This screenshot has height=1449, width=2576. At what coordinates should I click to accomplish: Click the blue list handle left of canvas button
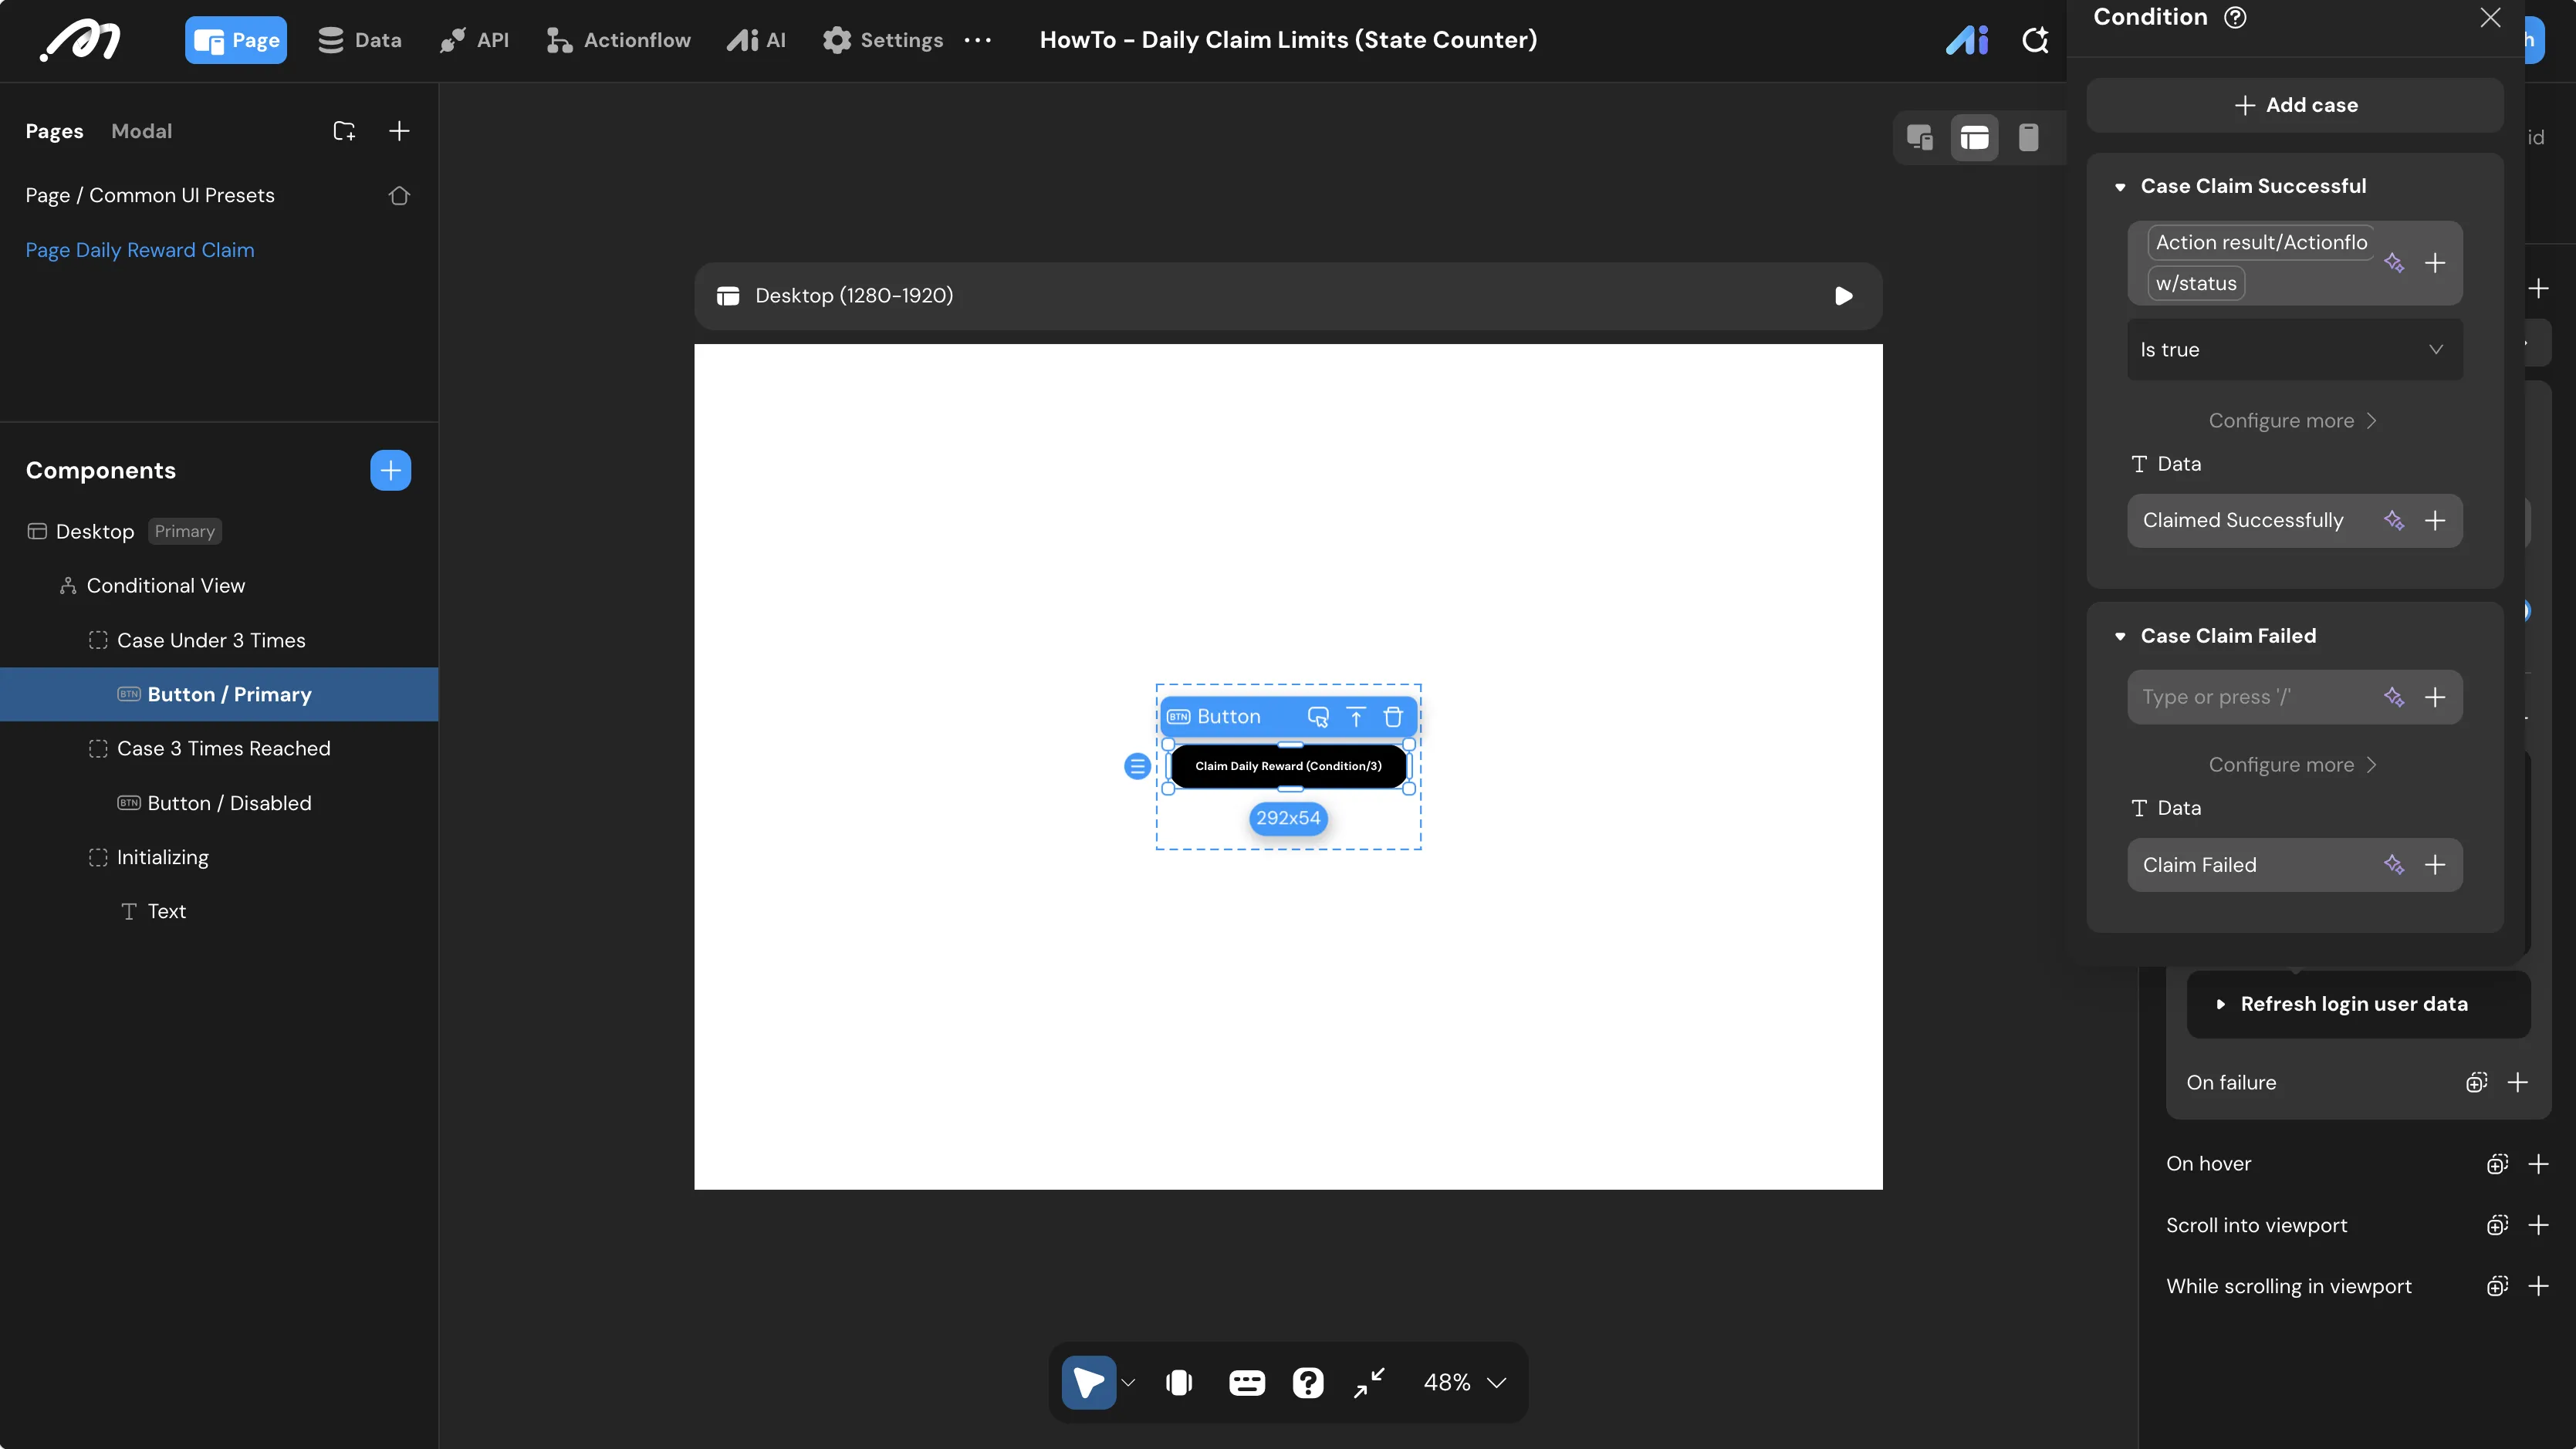pyautogui.click(x=1137, y=766)
